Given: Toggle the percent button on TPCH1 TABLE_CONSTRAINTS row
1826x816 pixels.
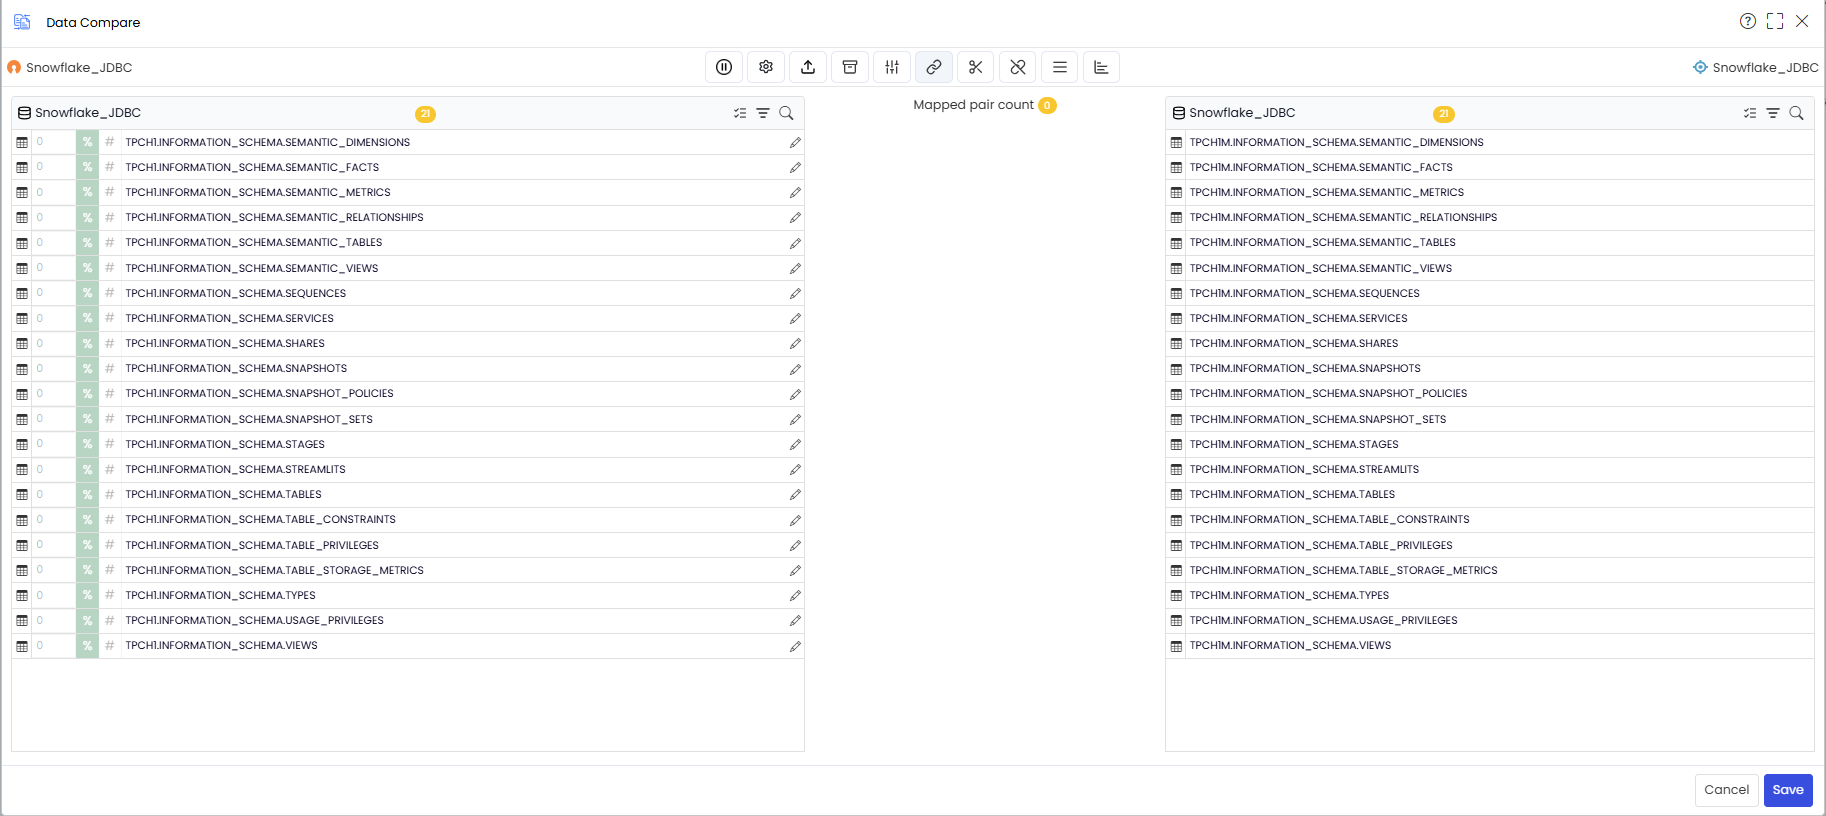Looking at the screenshot, I should tap(87, 520).
